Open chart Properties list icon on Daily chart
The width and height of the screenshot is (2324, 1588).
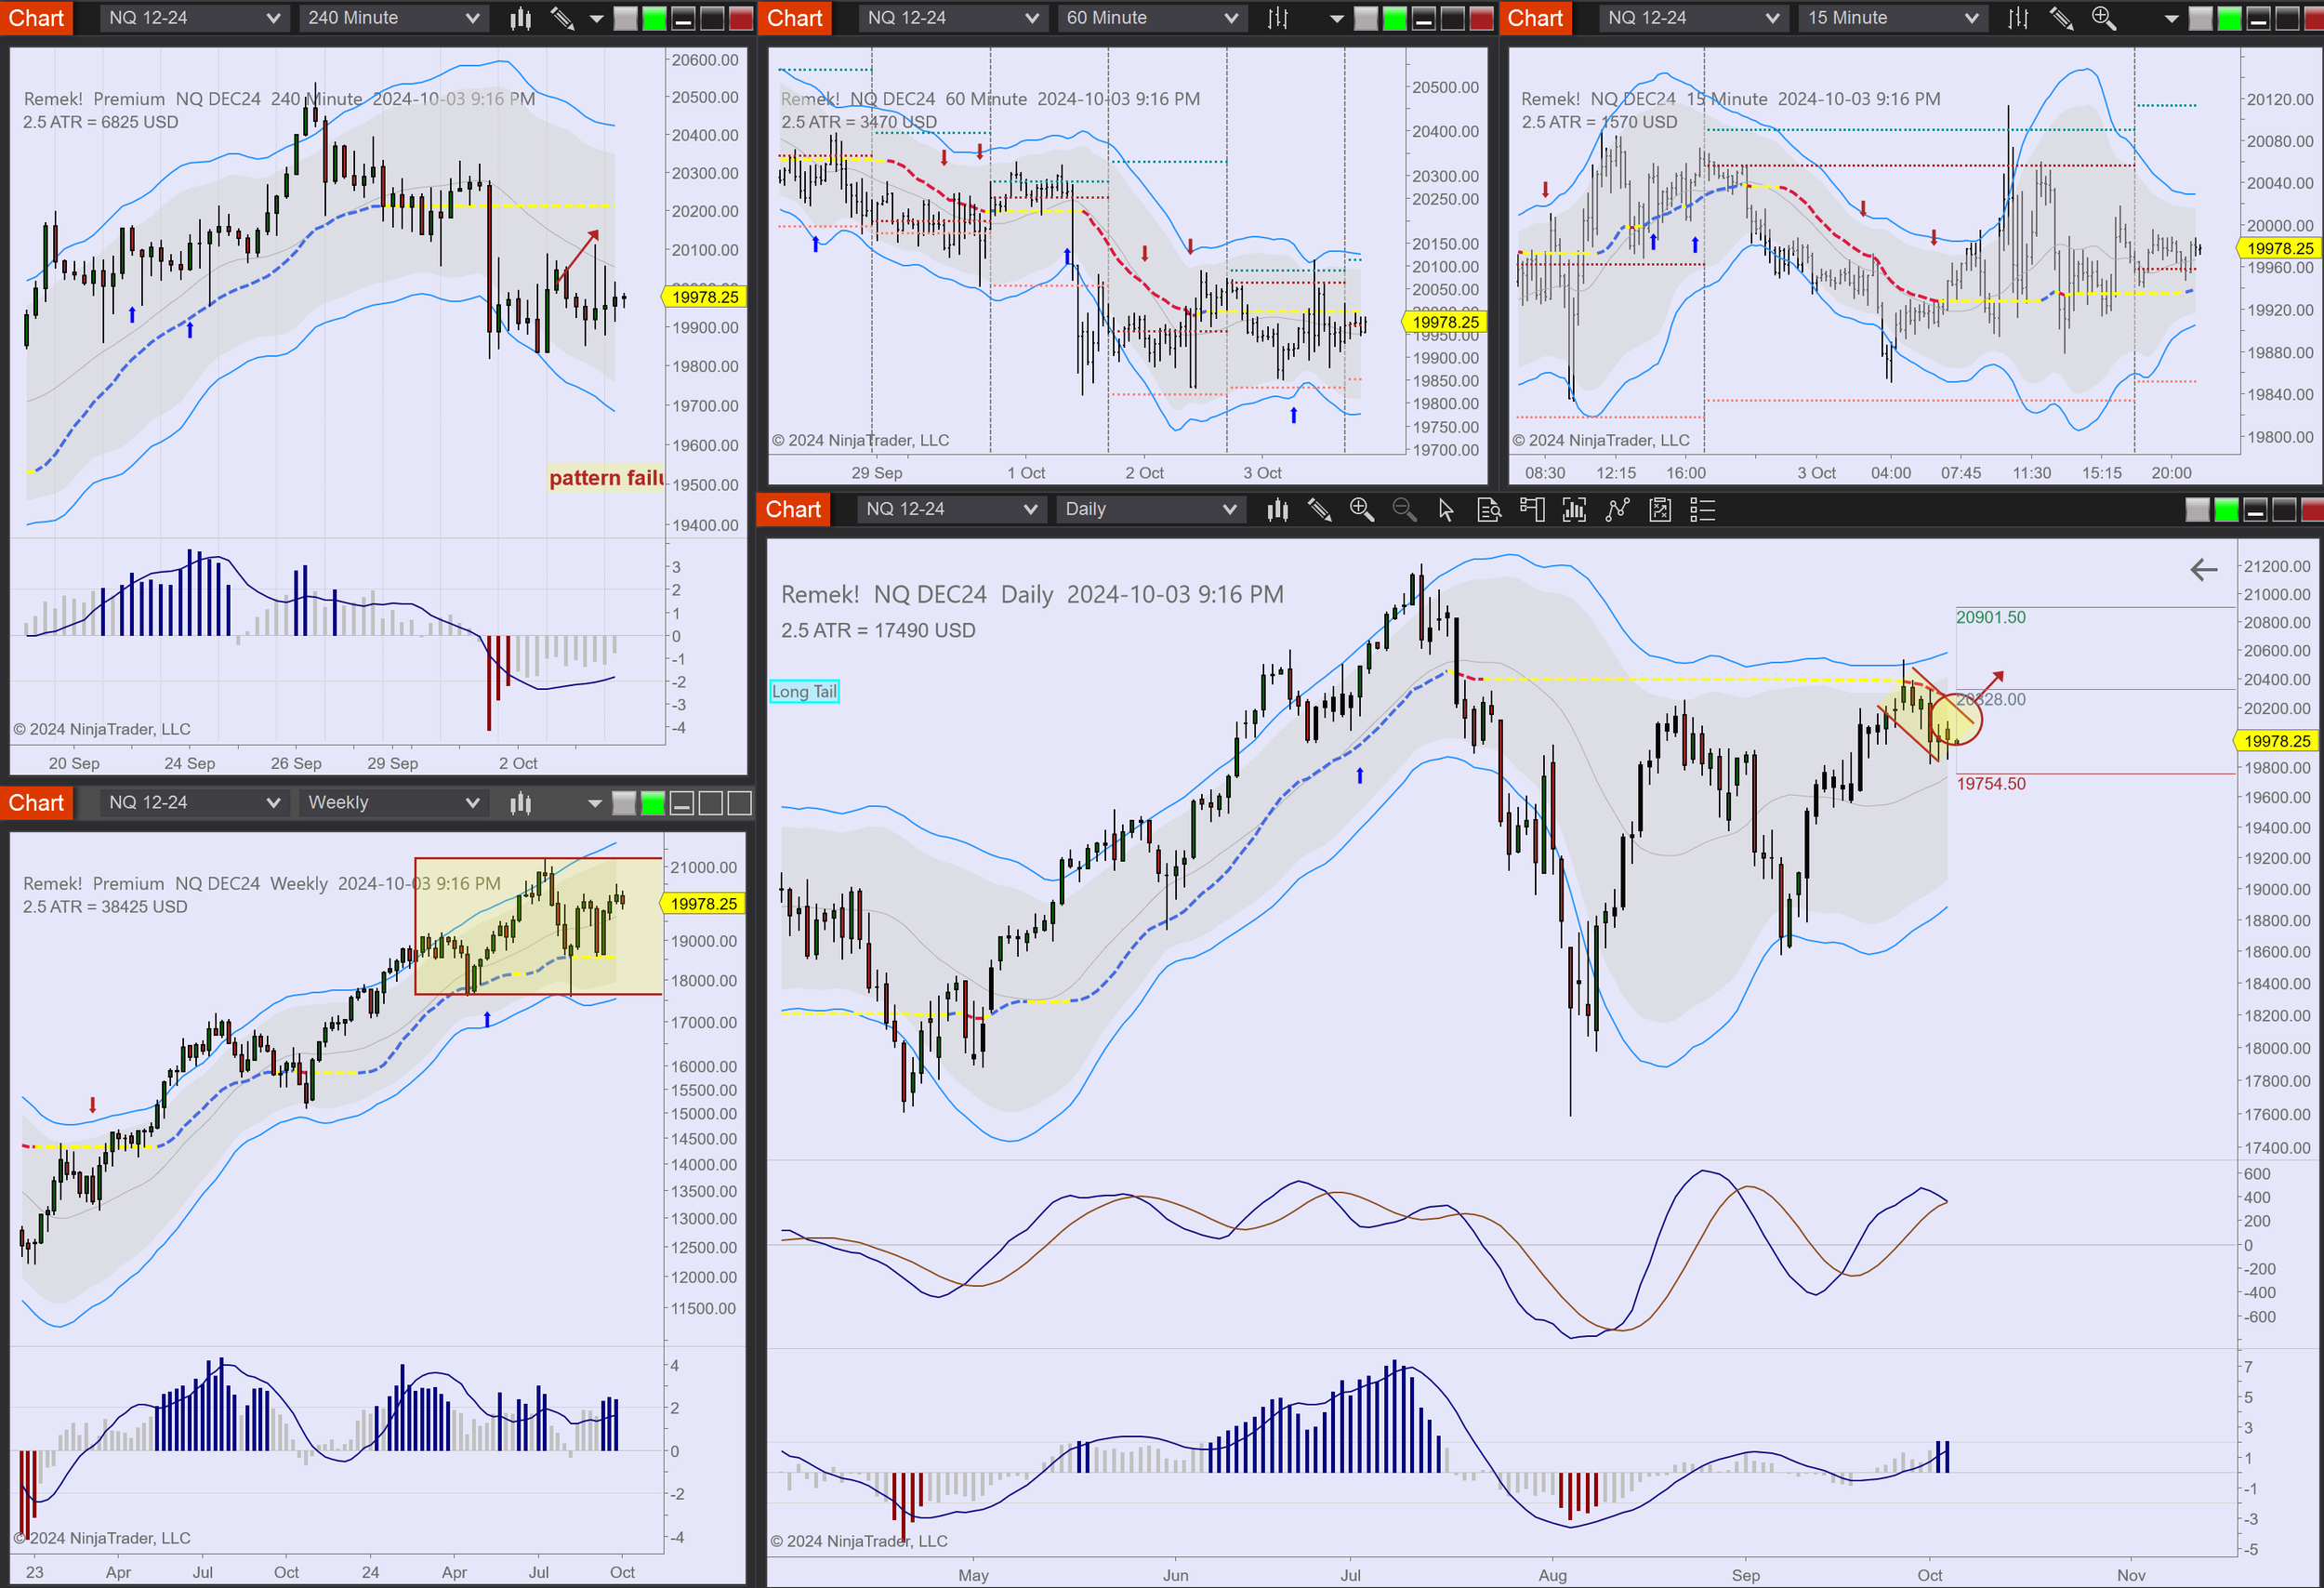pos(1702,510)
